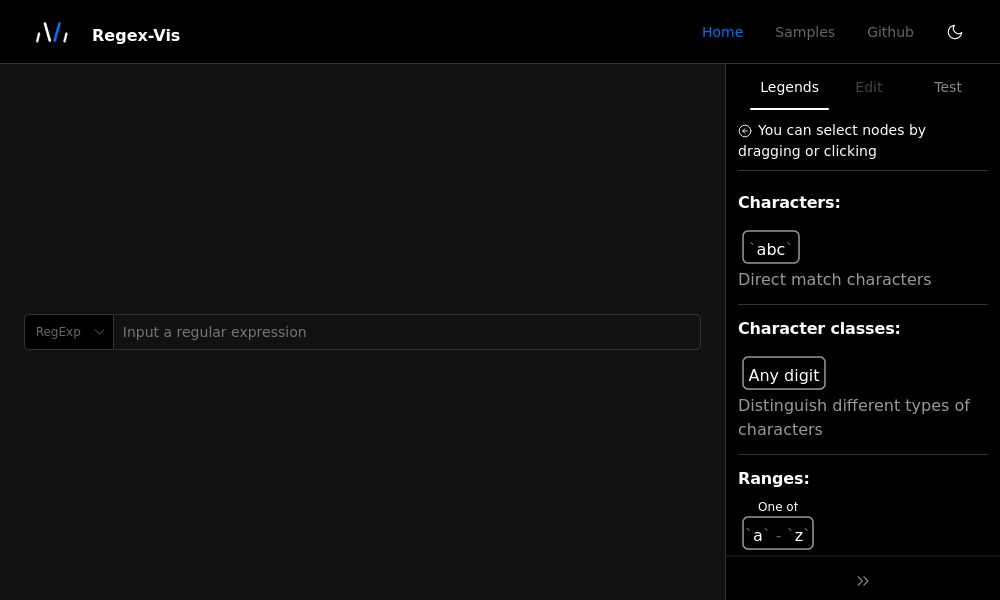Screen dimensions: 1000x600
Task: Open the Github link
Action: click(x=890, y=32)
